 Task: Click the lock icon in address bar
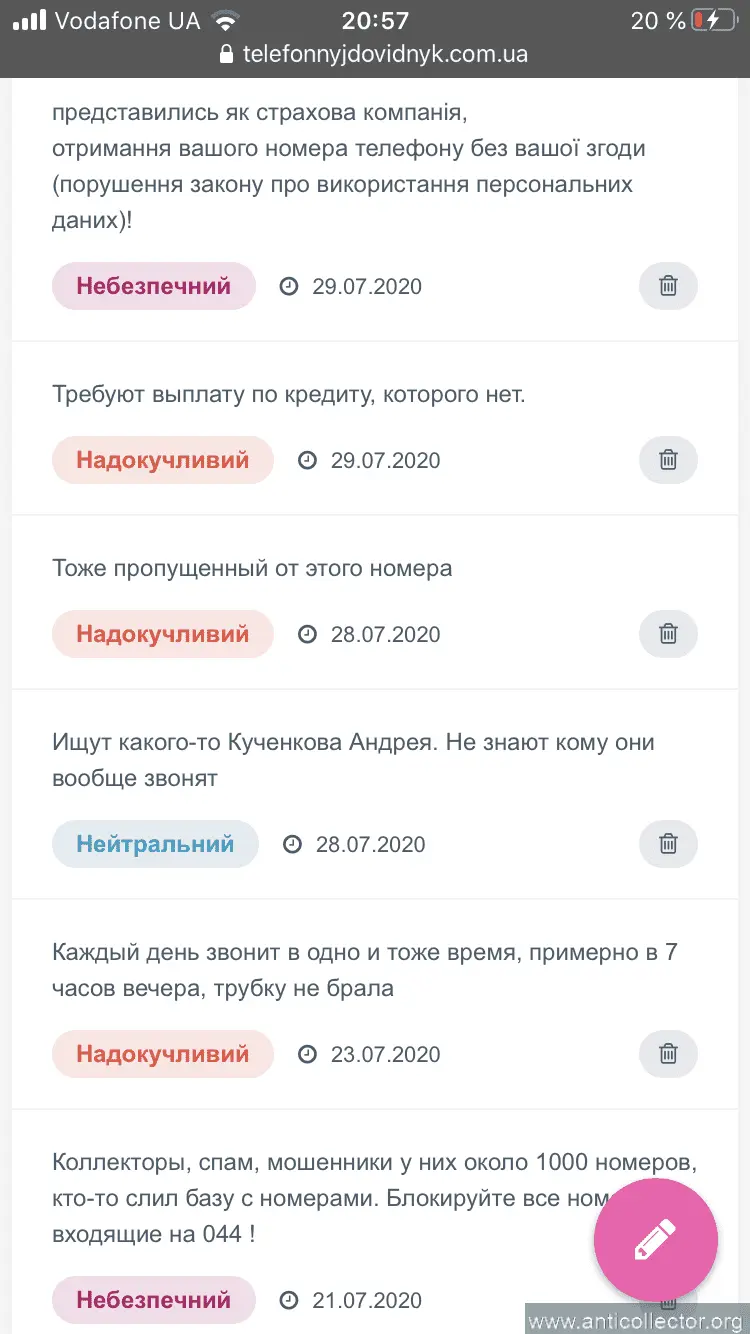tap(226, 54)
